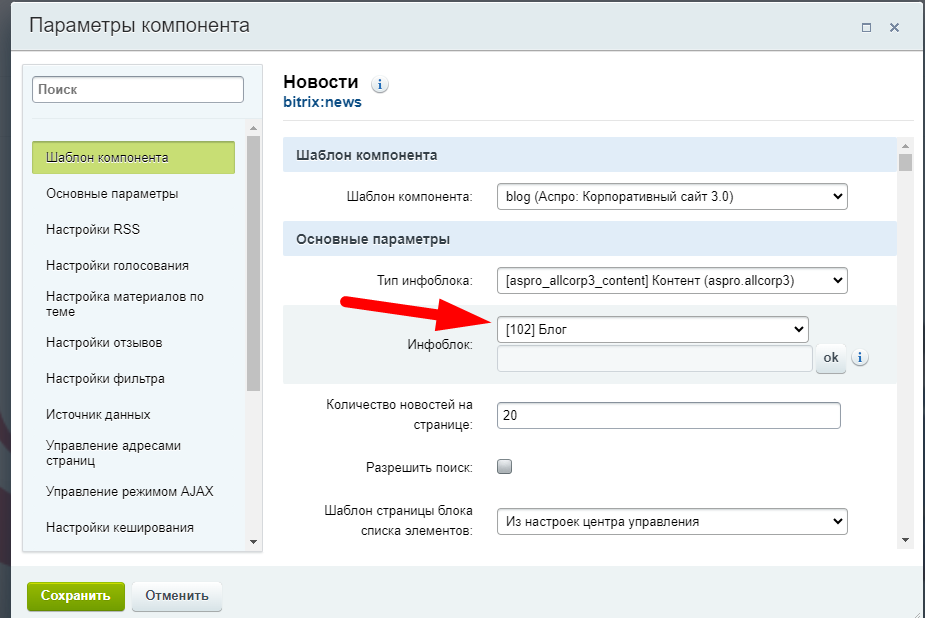The image size is (925, 618).
Task: Expand the Тип инфоблока dropdown
Action: (x=671, y=281)
